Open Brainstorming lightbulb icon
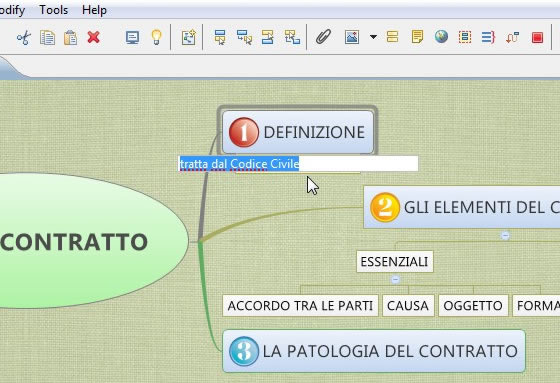The width and height of the screenshot is (560, 383). (x=156, y=37)
